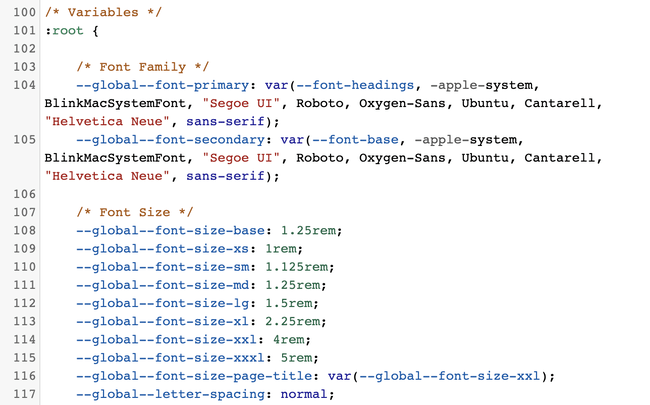Click line number 105 in gutter
The height and width of the screenshot is (405, 650).
point(24,140)
